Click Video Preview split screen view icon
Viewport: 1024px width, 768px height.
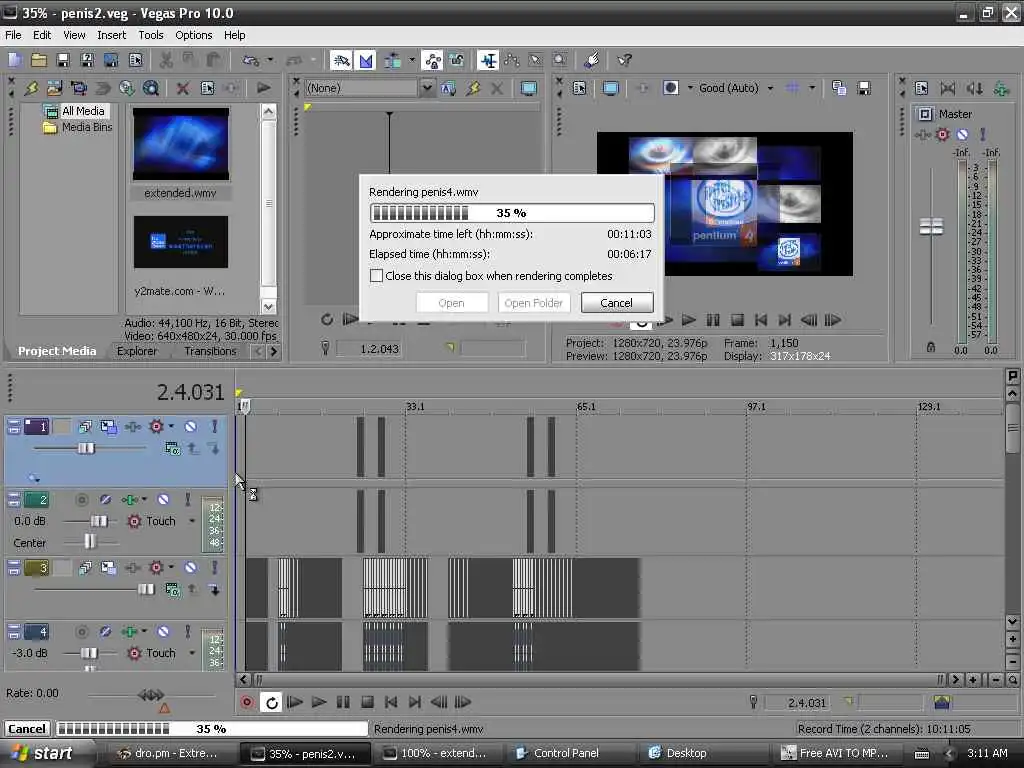(x=670, y=88)
